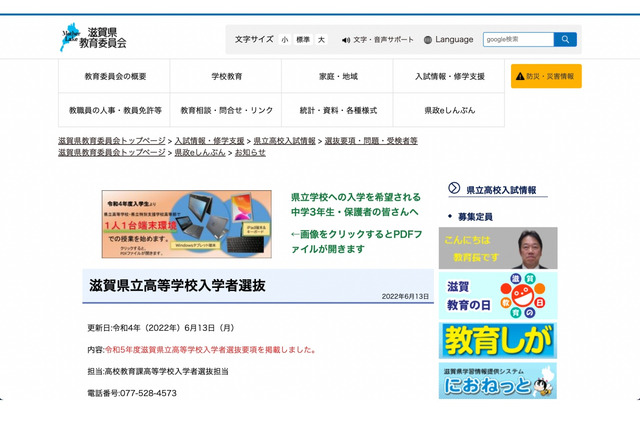The image size is (640, 426).
Task: Click the circled arrow next to 県立高校入試情報
Action: point(454,188)
